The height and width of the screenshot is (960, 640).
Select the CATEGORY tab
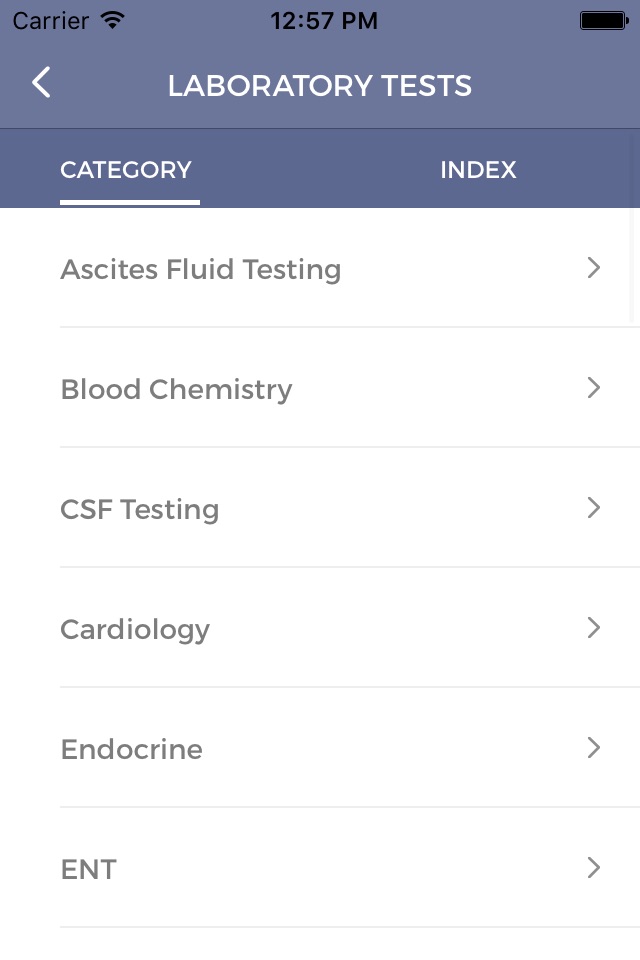pos(126,170)
